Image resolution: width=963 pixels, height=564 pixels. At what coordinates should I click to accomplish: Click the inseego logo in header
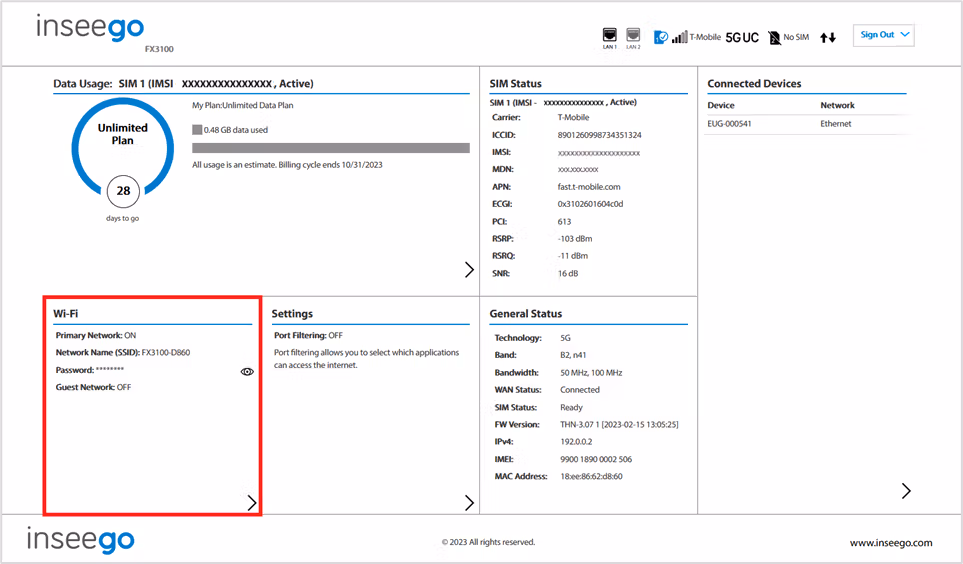click(90, 27)
